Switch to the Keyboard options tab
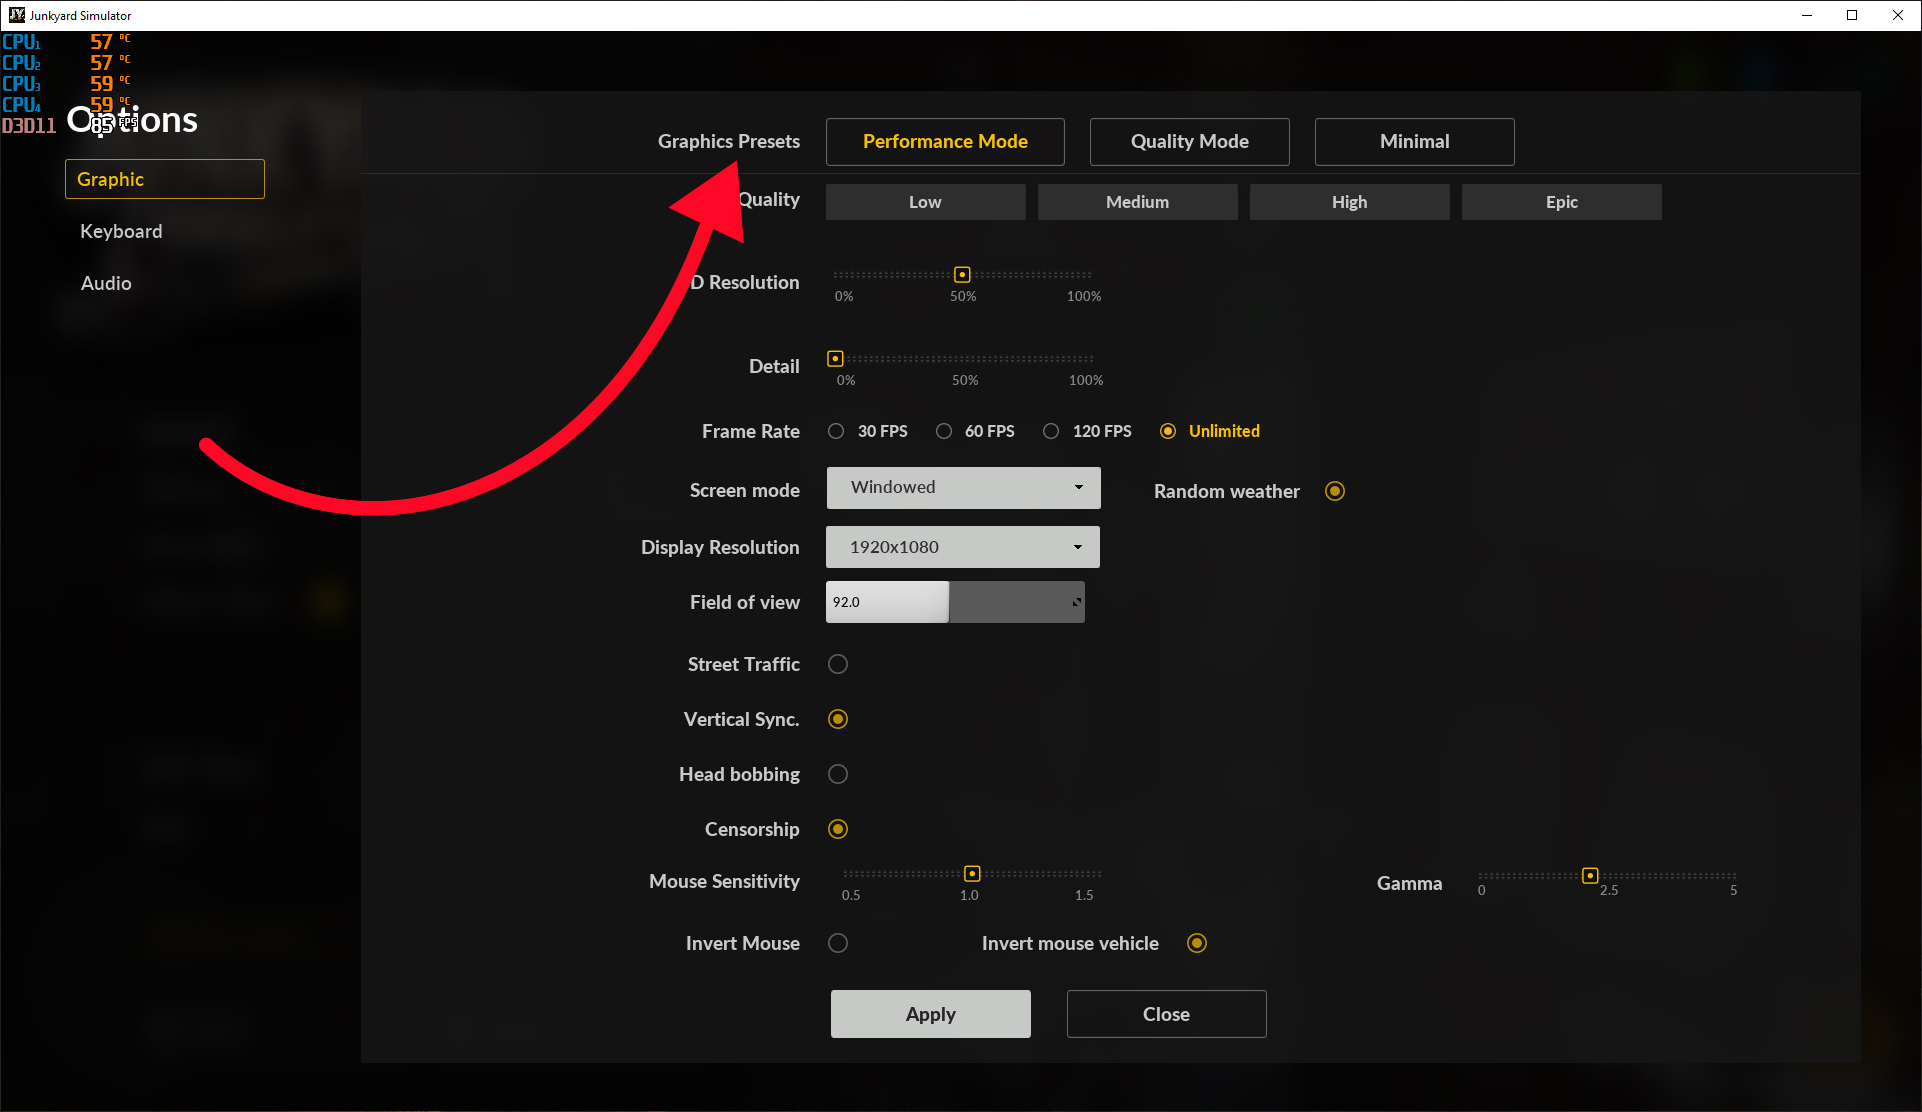The width and height of the screenshot is (1922, 1112). (x=121, y=231)
